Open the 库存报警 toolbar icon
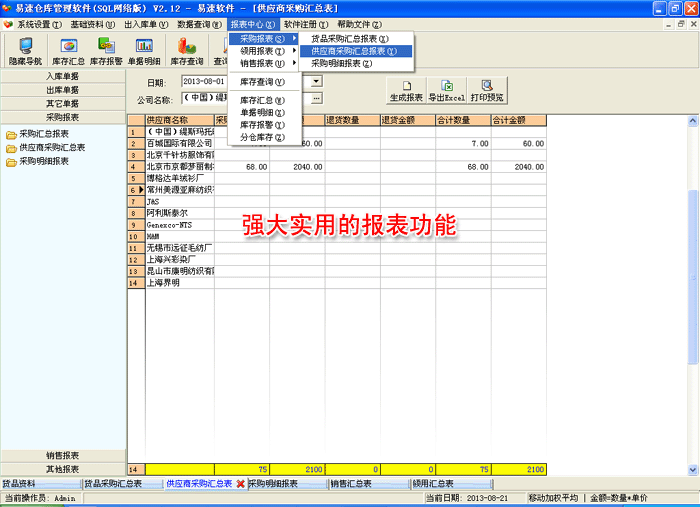Image resolution: width=700 pixels, height=507 pixels. tap(106, 51)
